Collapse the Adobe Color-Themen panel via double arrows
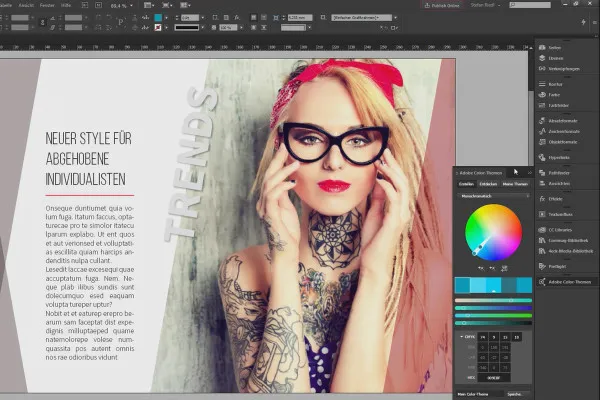Screen dimensions: 600x400 [530, 173]
